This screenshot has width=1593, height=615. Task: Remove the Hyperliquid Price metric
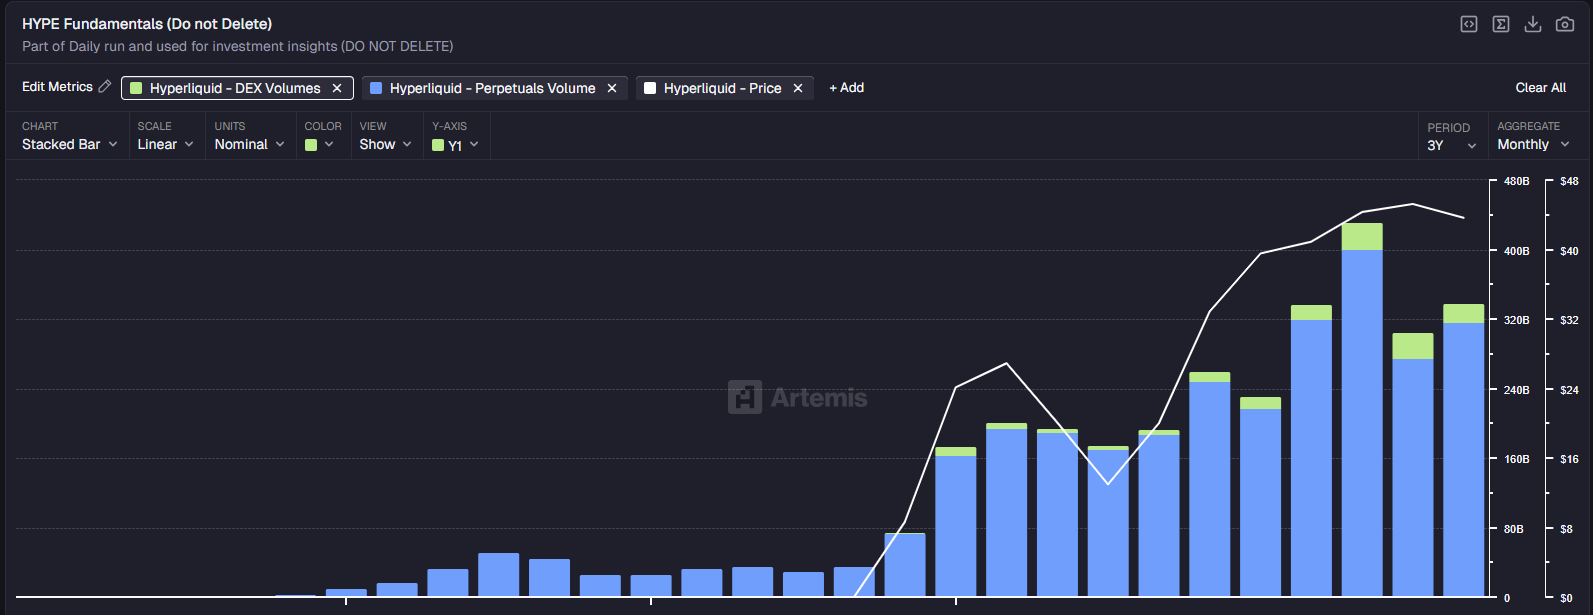click(x=798, y=88)
